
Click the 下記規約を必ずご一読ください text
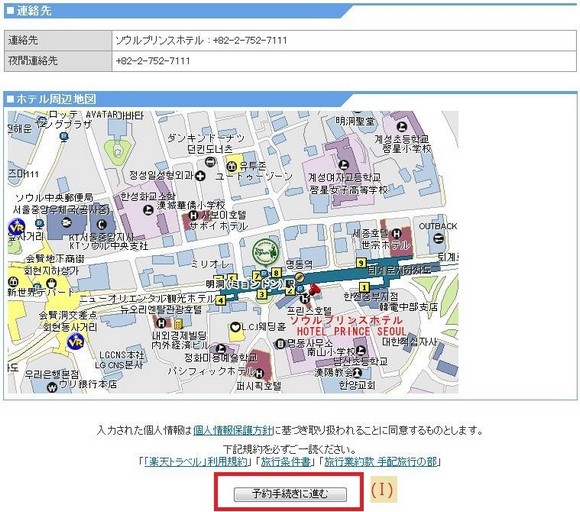tap(290, 450)
